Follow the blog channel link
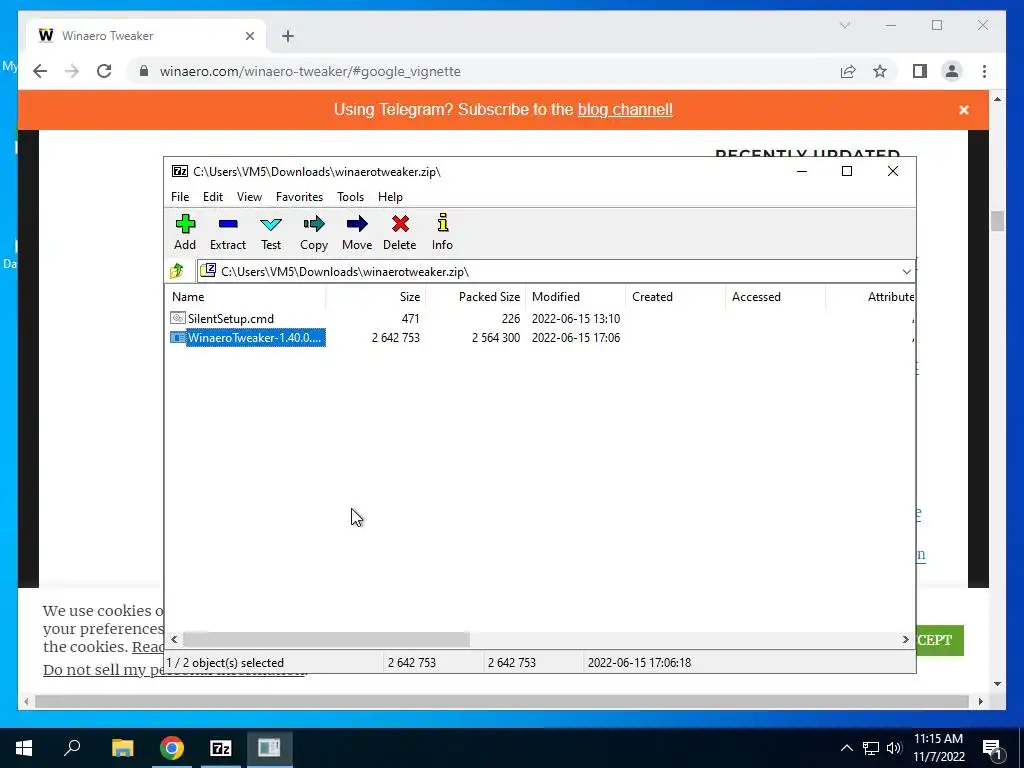Viewport: 1024px width, 768px height. [x=625, y=110]
